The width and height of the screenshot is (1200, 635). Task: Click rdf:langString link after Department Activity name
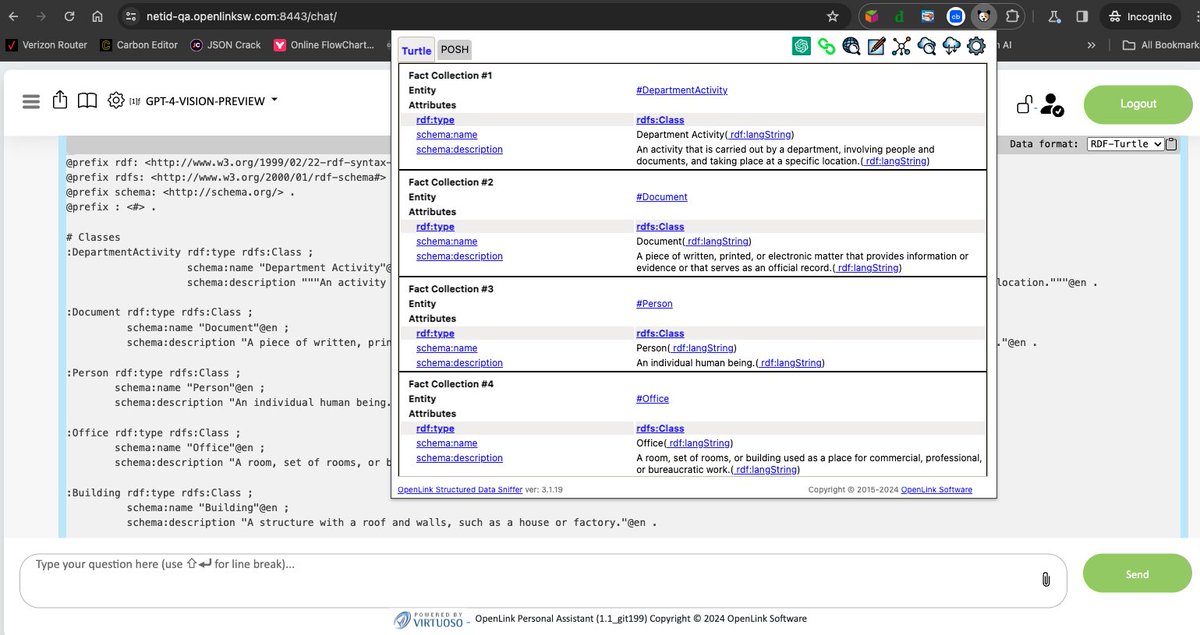tap(760, 134)
